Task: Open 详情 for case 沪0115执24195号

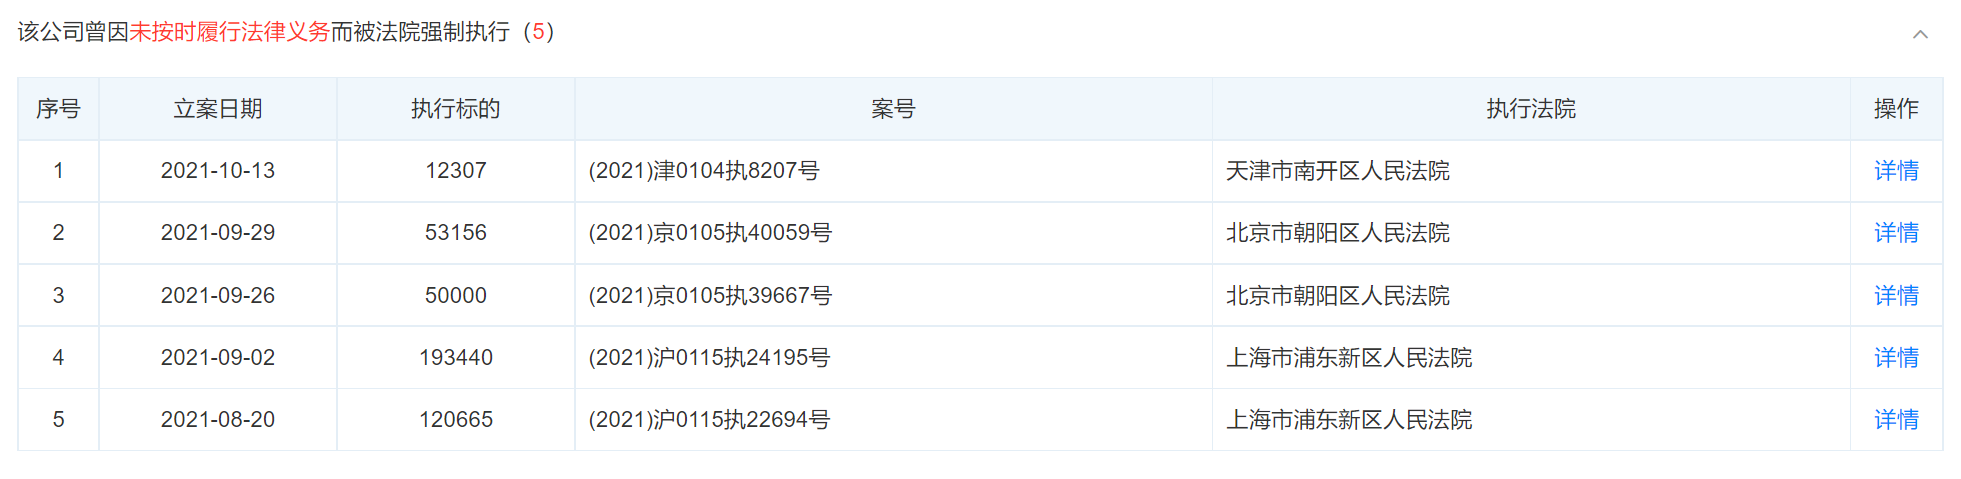Action: tap(1895, 358)
